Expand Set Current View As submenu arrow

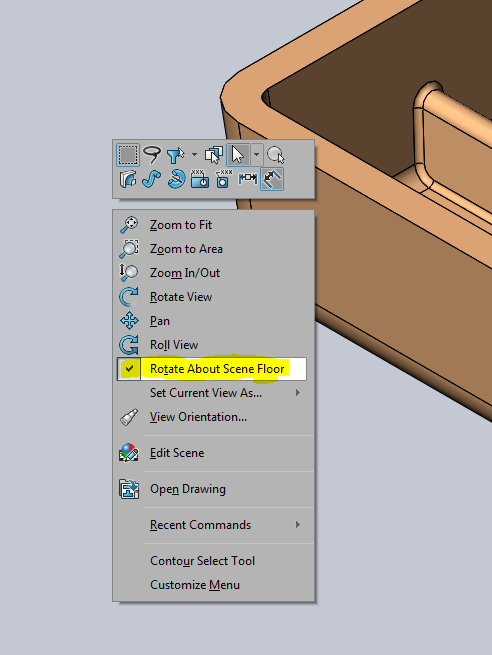[x=298, y=393]
